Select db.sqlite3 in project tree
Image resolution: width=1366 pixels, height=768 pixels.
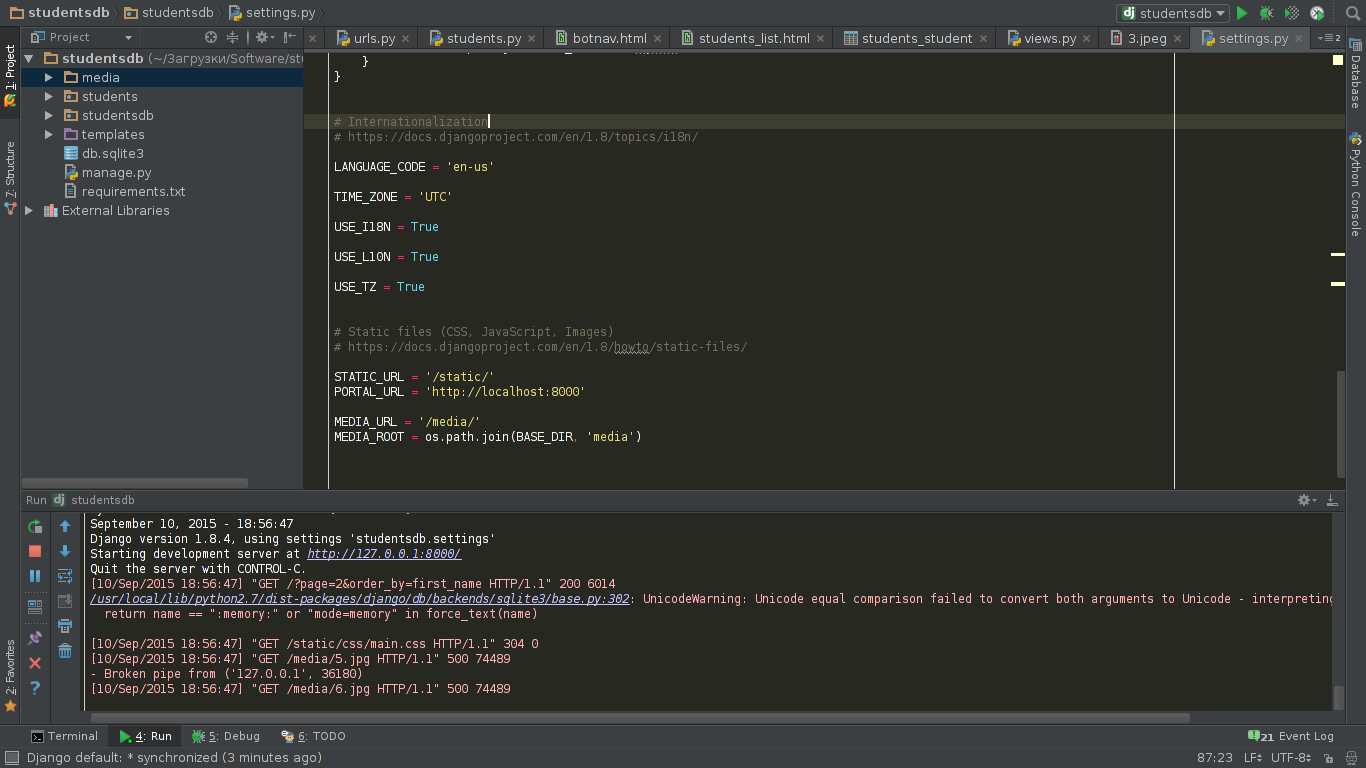[x=113, y=153]
